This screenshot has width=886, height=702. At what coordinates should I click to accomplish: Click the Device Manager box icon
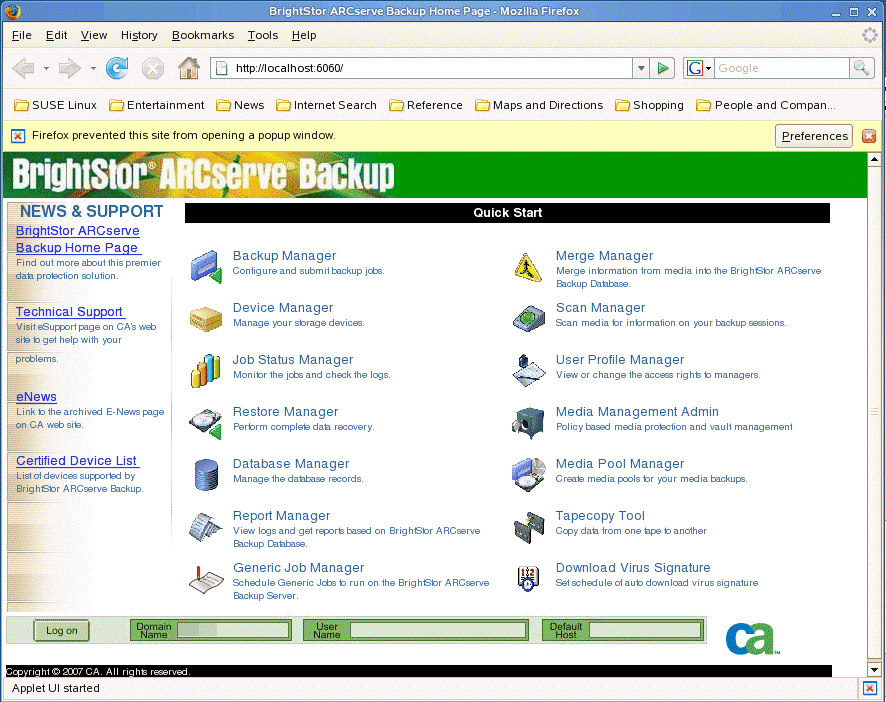pyautogui.click(x=206, y=319)
